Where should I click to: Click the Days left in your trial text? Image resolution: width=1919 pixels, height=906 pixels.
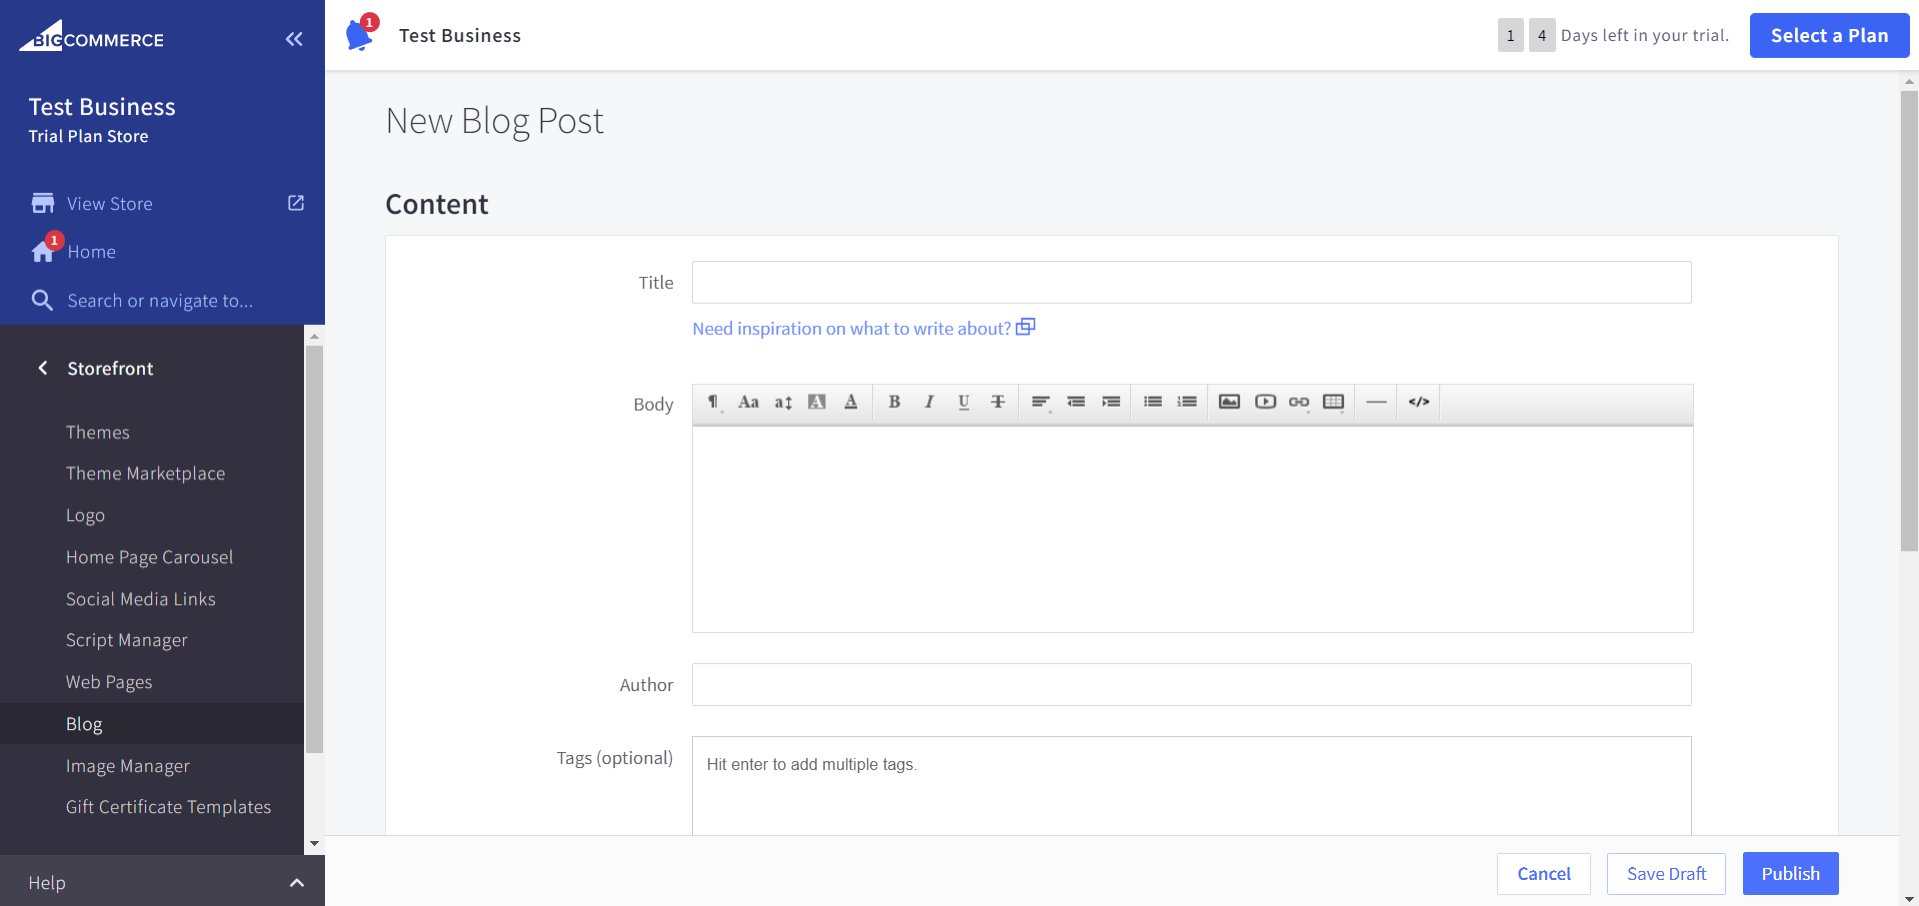pos(1645,36)
